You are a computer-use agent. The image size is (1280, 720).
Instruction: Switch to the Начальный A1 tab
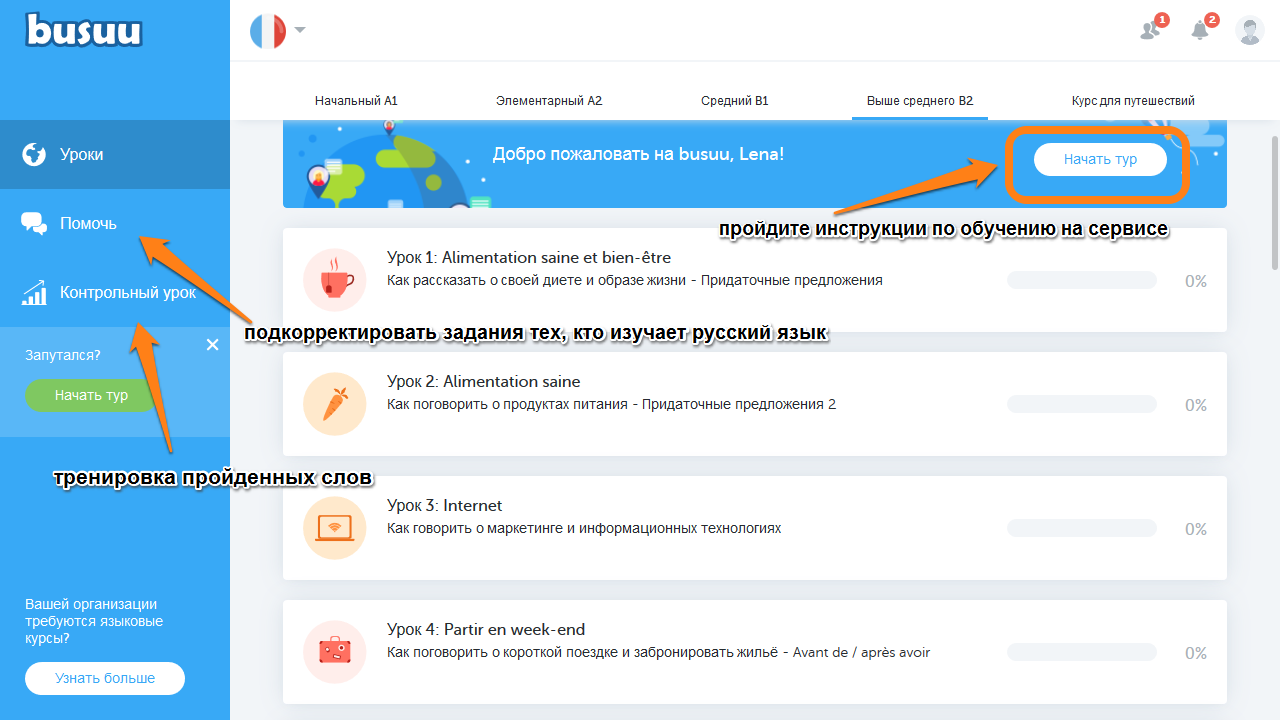(x=356, y=101)
